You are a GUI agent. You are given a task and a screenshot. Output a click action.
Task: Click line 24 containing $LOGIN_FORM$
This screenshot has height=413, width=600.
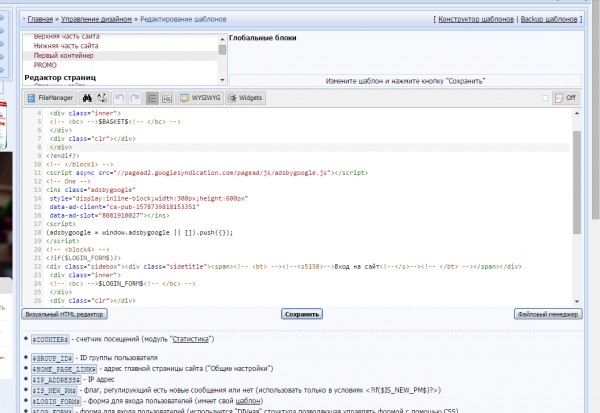point(122,284)
